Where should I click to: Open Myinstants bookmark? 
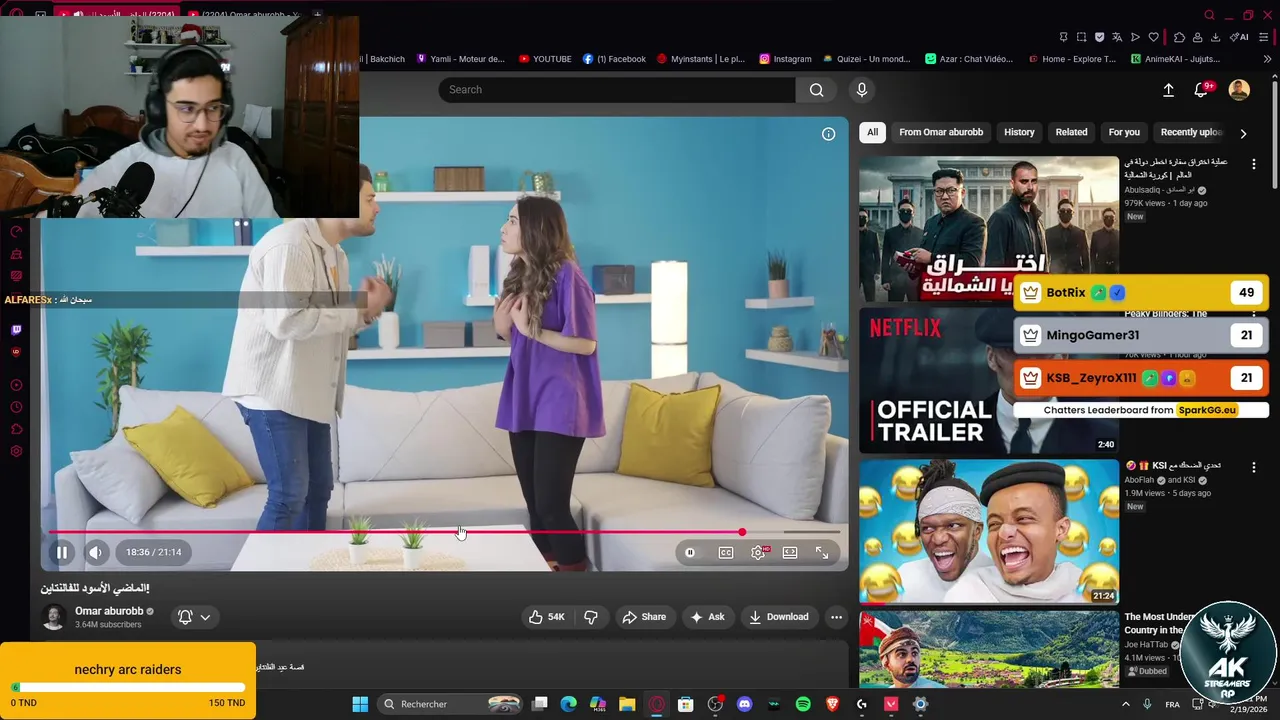[701, 59]
